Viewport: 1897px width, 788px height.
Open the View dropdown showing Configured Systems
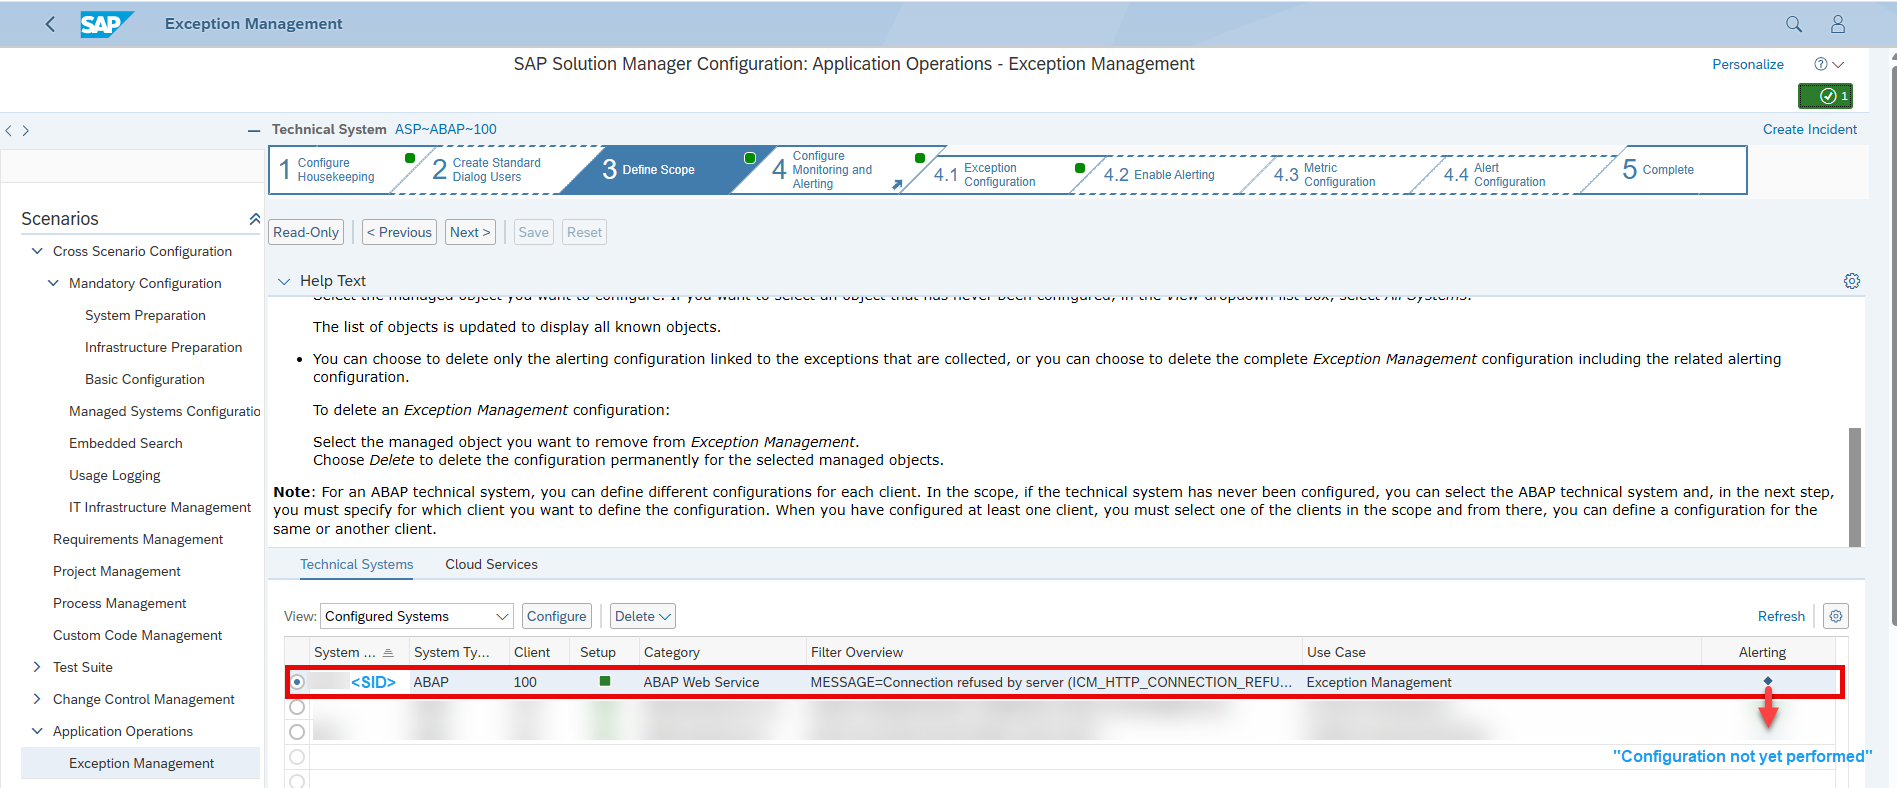tap(417, 616)
